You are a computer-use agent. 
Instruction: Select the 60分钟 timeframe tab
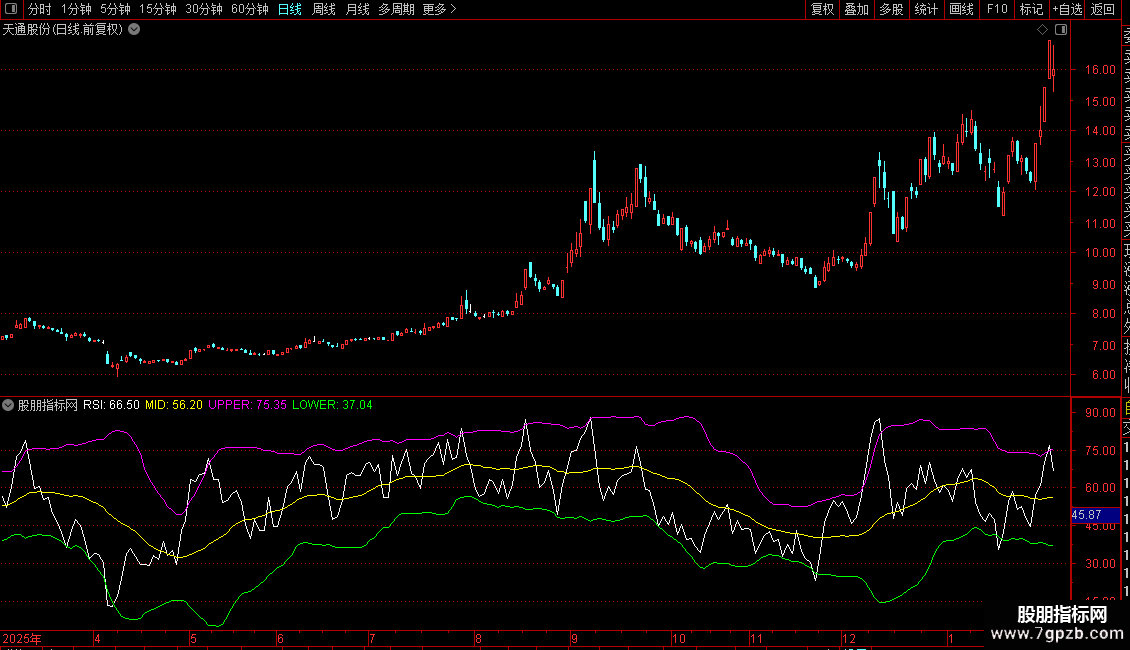[249, 9]
